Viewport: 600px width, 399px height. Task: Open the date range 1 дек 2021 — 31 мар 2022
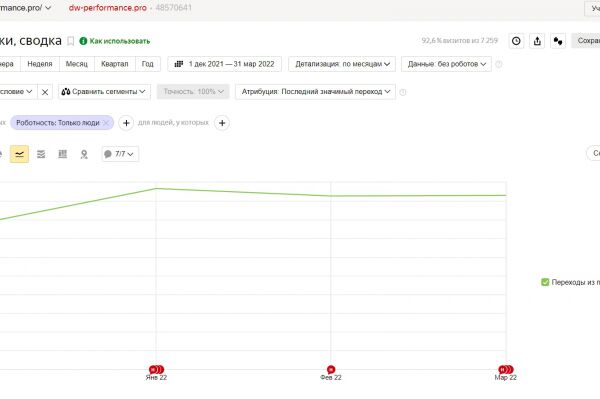[225, 64]
